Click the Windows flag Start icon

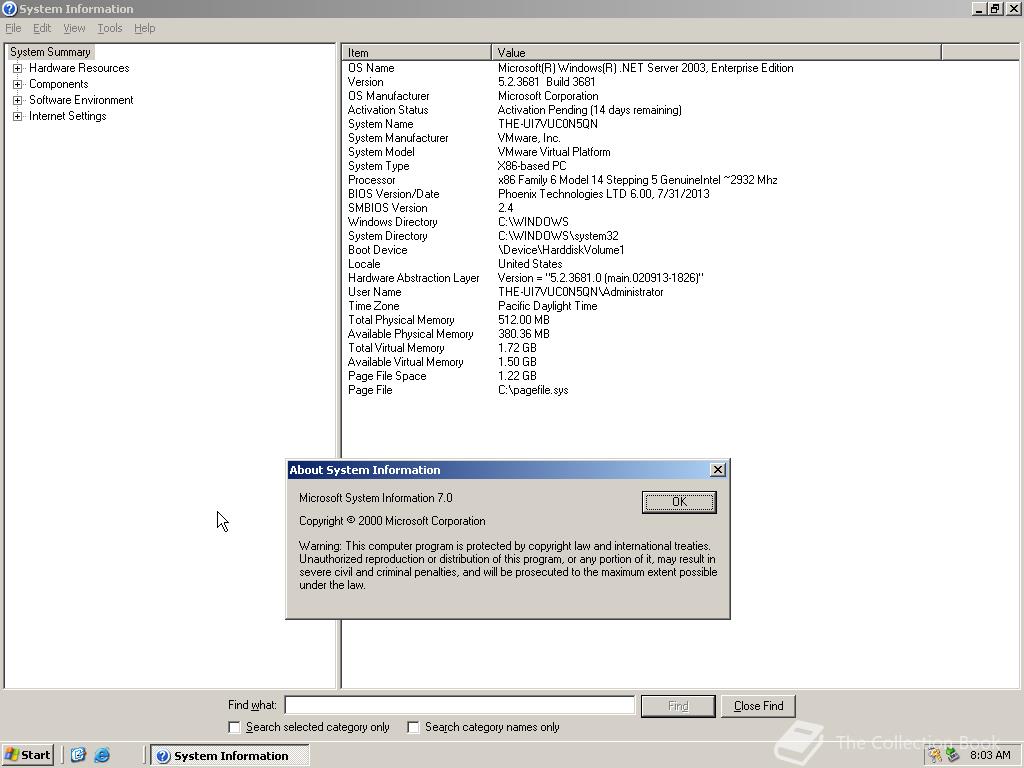11,755
